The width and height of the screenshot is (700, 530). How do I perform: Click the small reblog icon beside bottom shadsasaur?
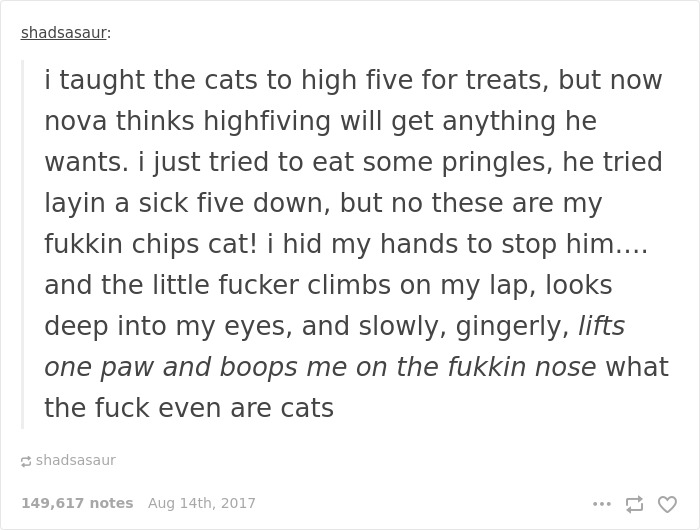[x=26, y=461]
